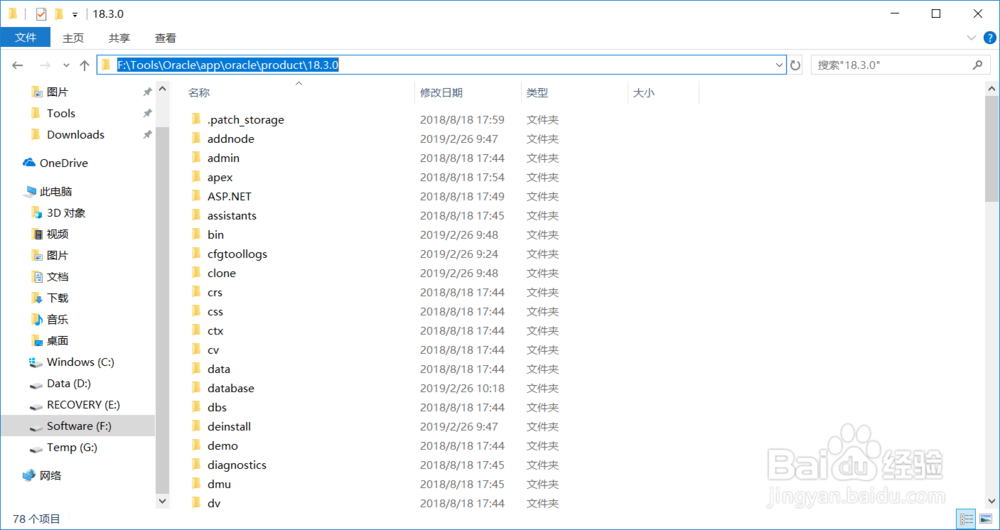This screenshot has height=530, width=1000.
Task: Select the dbs folder icon
Action: click(x=196, y=407)
